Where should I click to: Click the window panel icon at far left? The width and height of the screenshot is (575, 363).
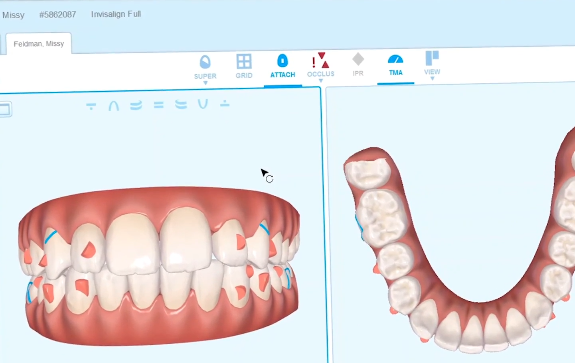point(5,109)
